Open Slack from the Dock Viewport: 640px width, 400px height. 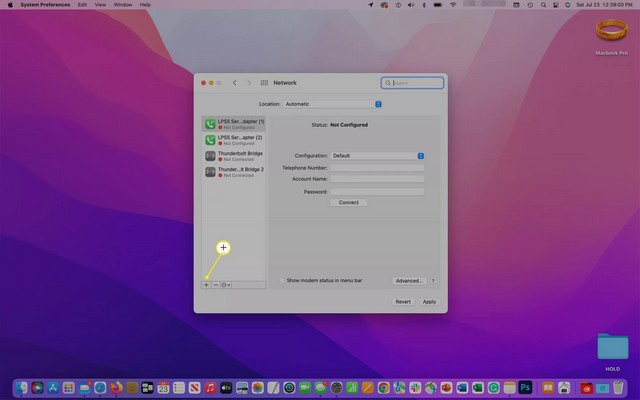point(415,387)
